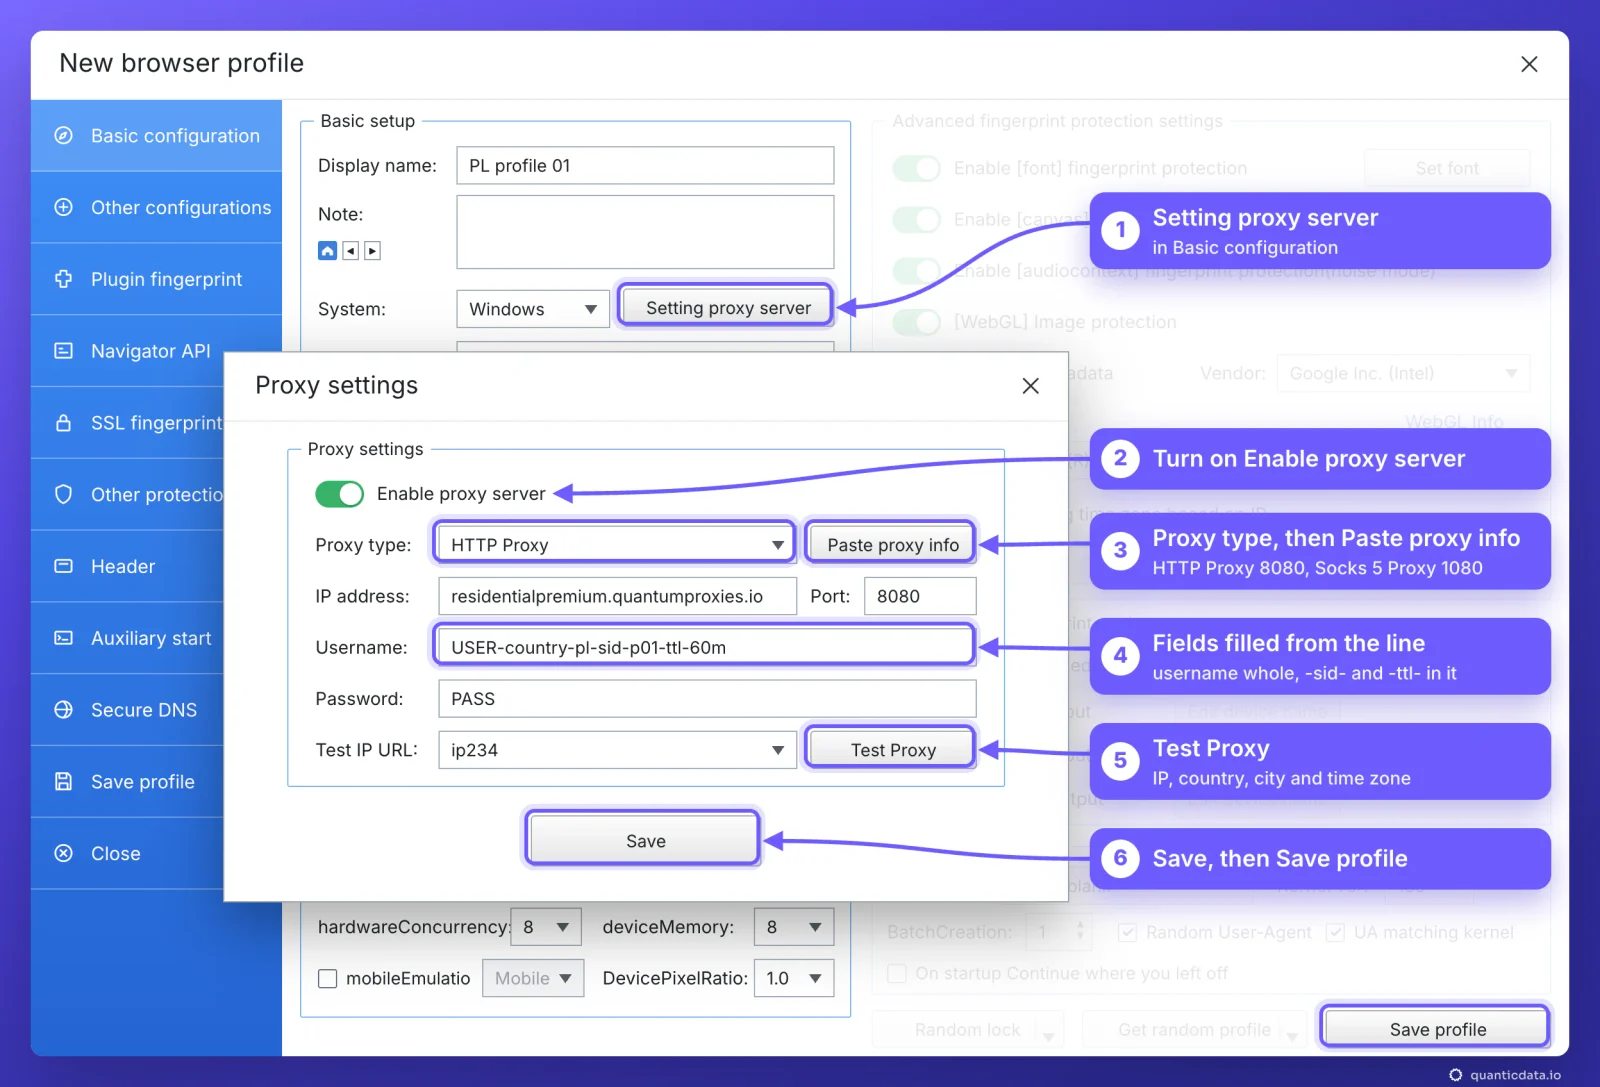This screenshot has width=1600, height=1087.
Task: Open the Secure DNS tab
Action: [127, 710]
